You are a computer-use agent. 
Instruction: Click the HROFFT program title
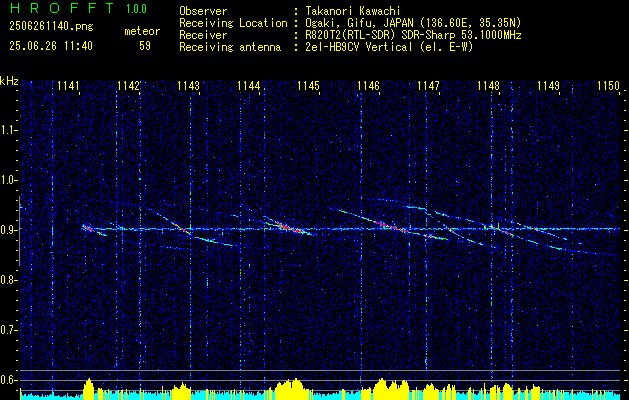coord(61,8)
